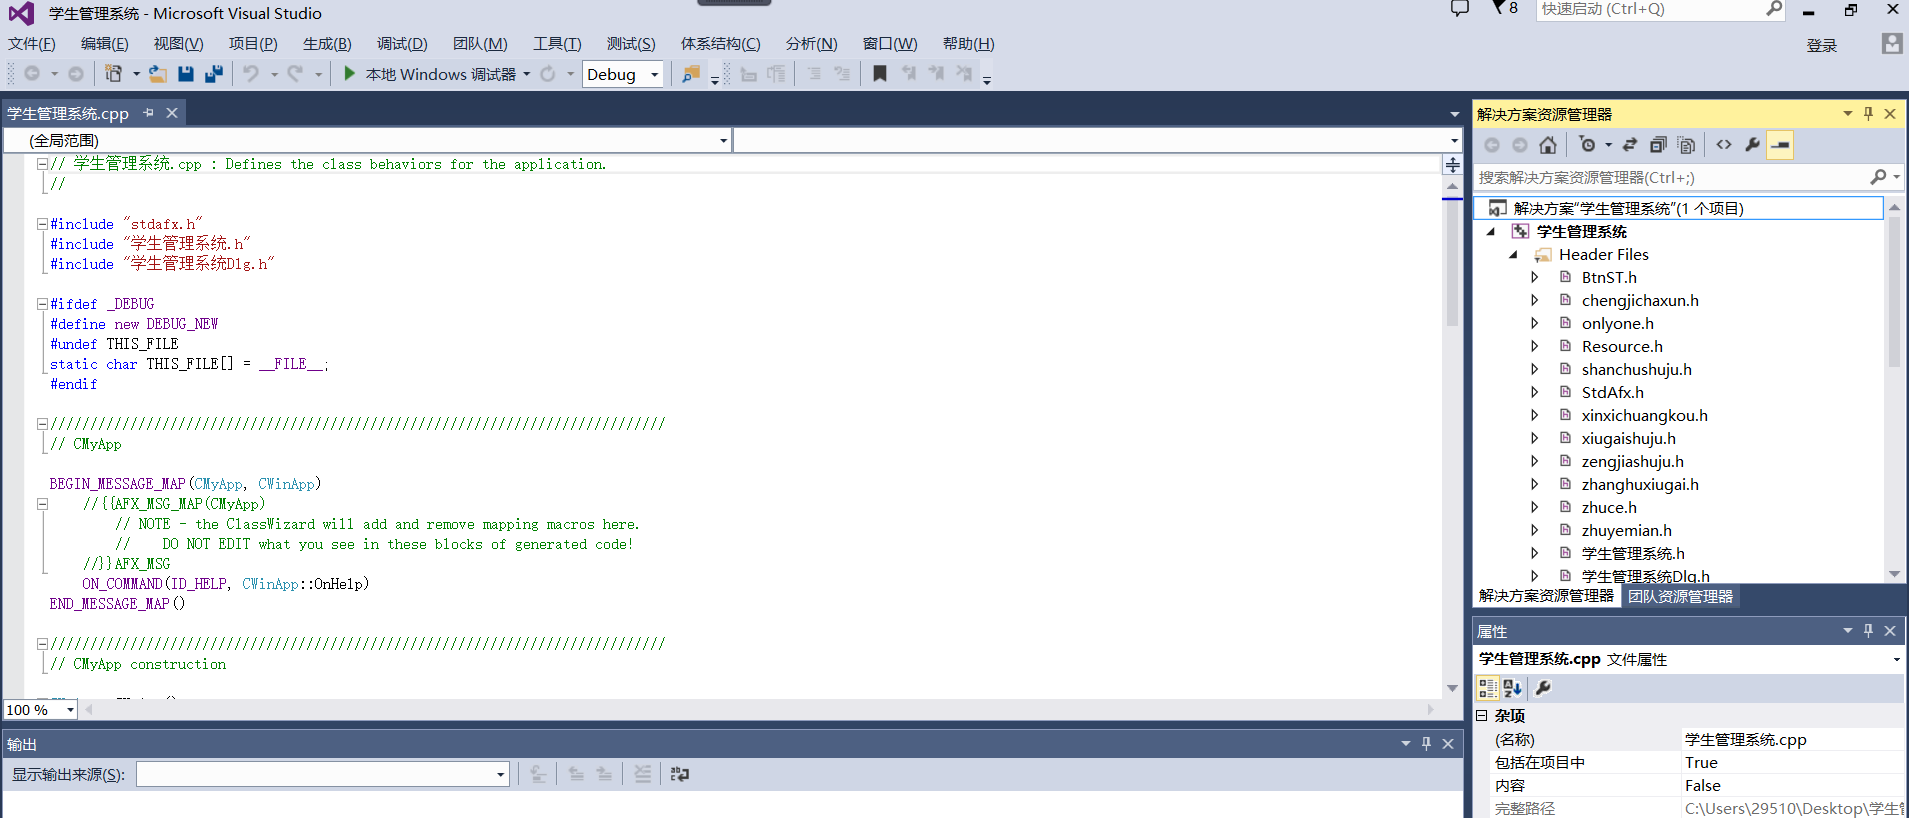
Task: Collapse the #ifdef _DEBUG code region
Action: pos(42,304)
